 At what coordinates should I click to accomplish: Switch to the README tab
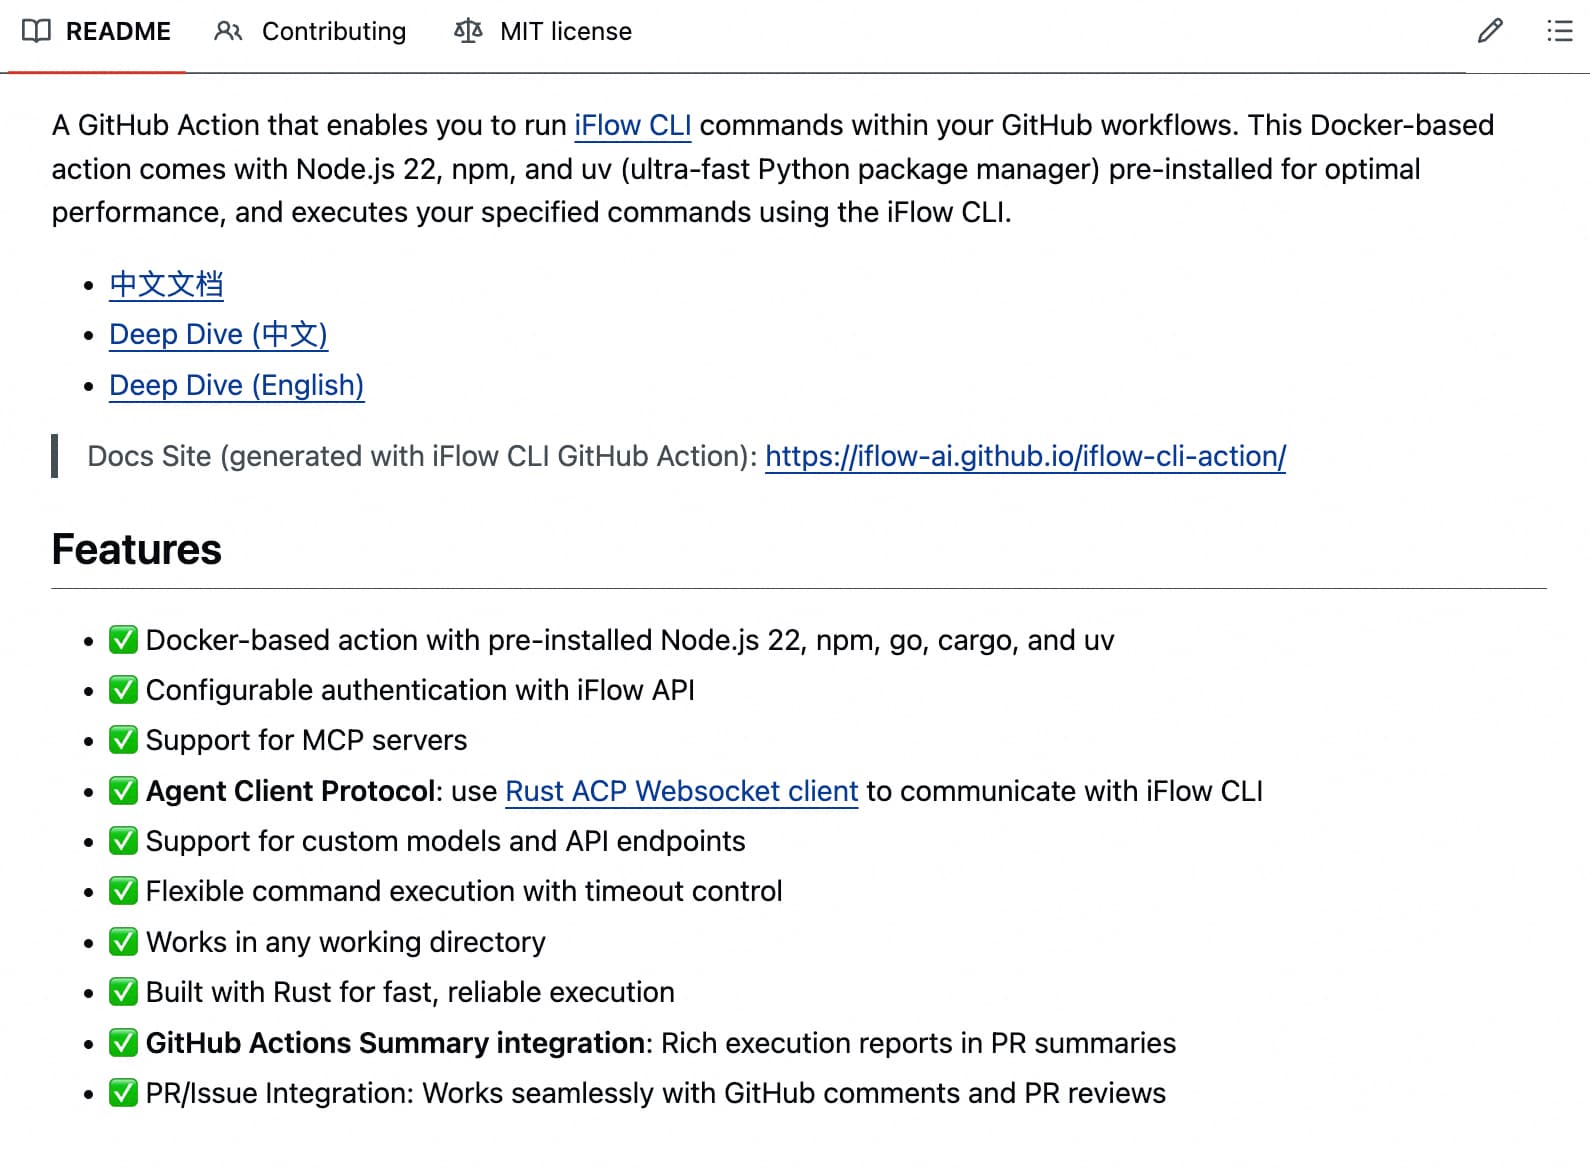point(118,31)
